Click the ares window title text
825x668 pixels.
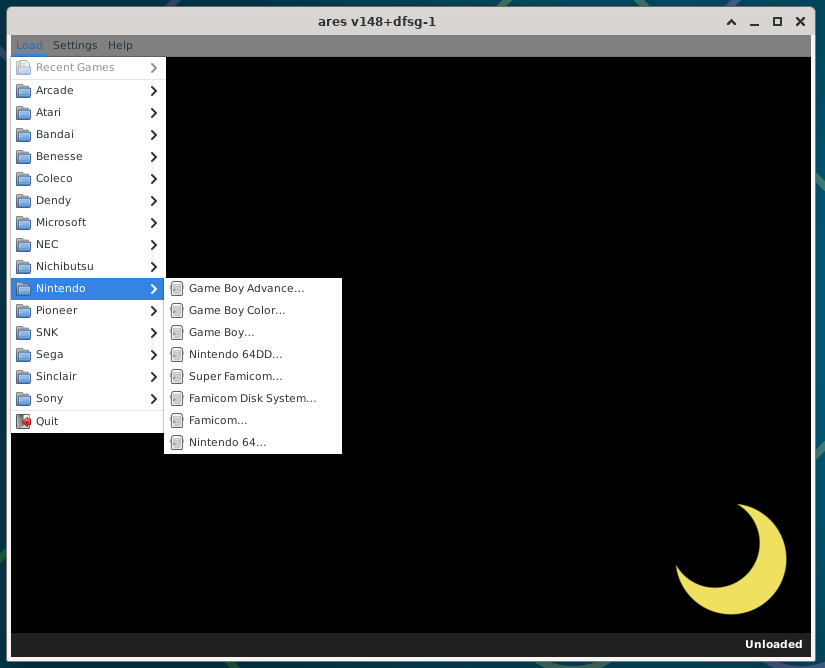(x=377, y=22)
